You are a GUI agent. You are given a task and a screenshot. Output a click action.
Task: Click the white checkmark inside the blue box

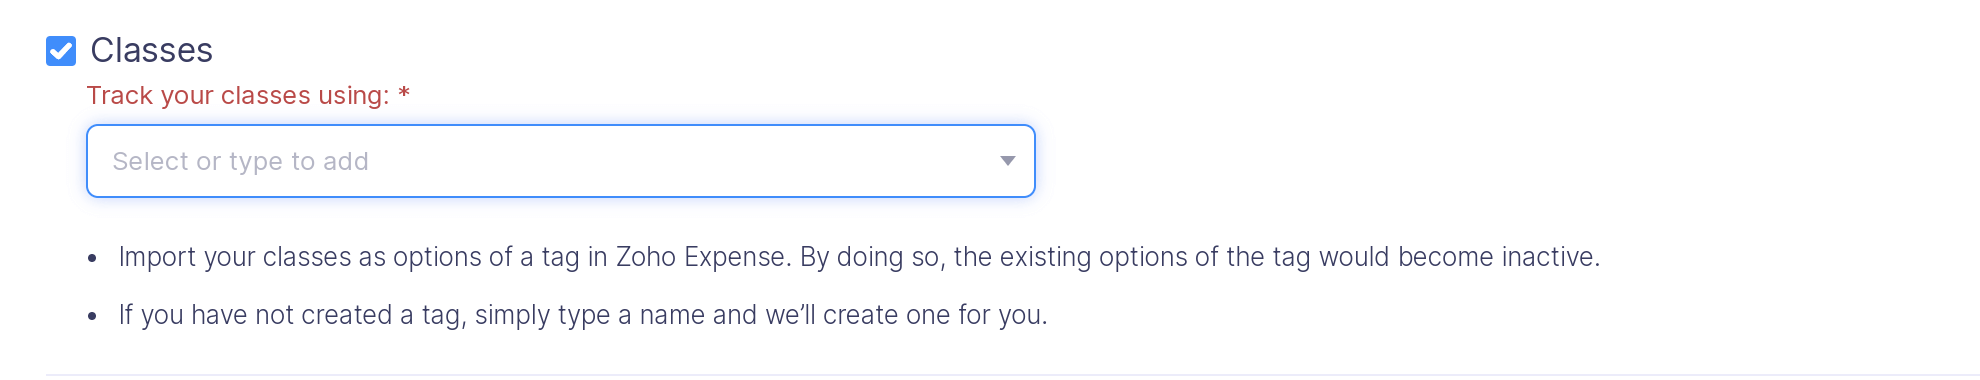[61, 51]
